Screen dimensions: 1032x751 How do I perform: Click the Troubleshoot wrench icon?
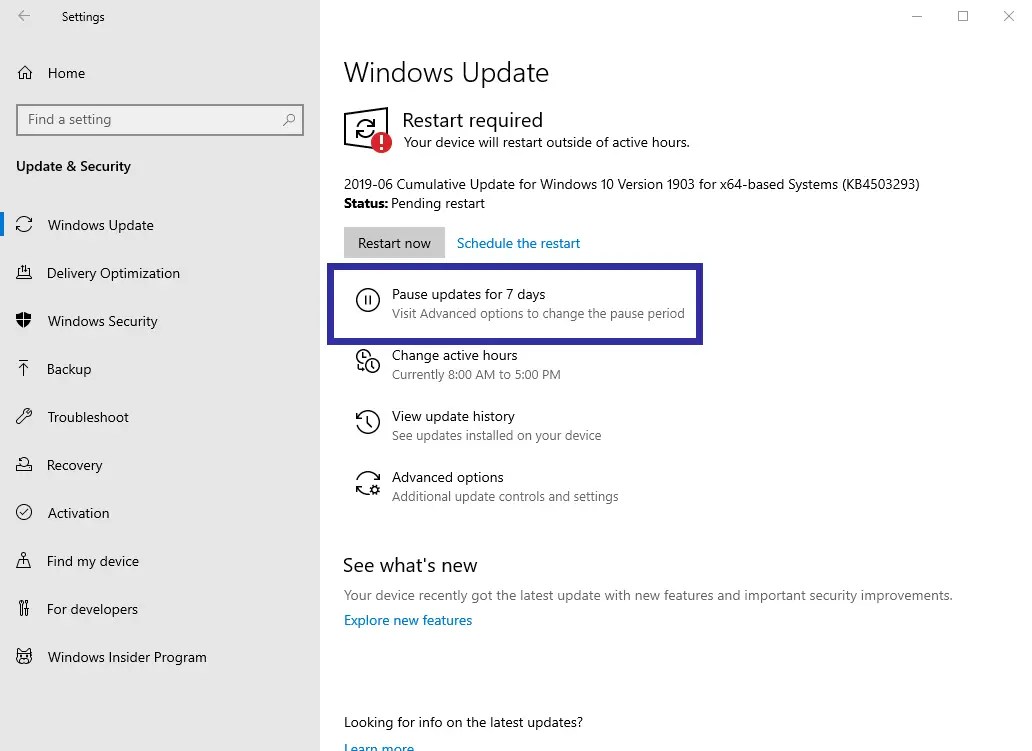tap(24, 417)
